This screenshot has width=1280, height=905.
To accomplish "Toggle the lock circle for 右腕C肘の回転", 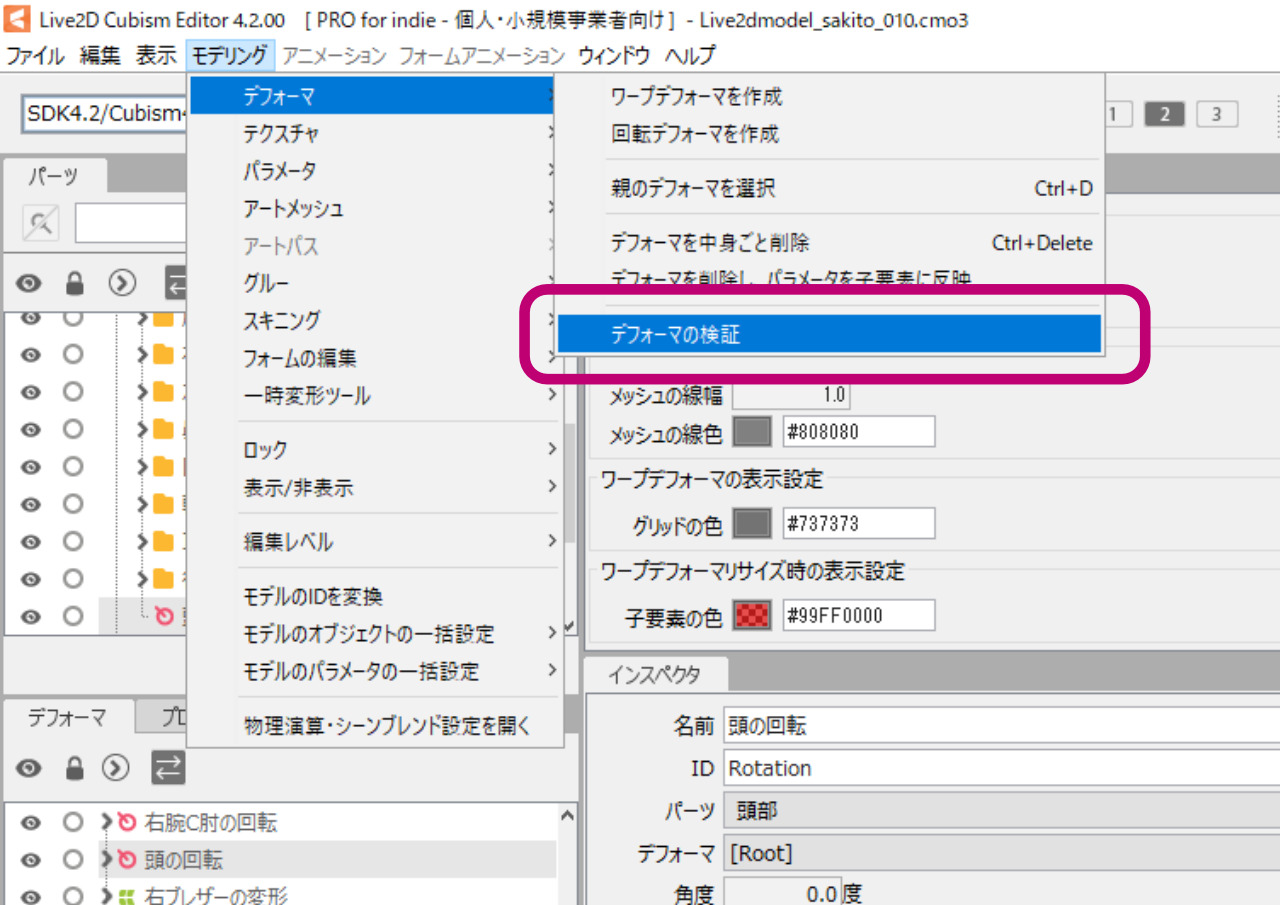I will (73, 823).
